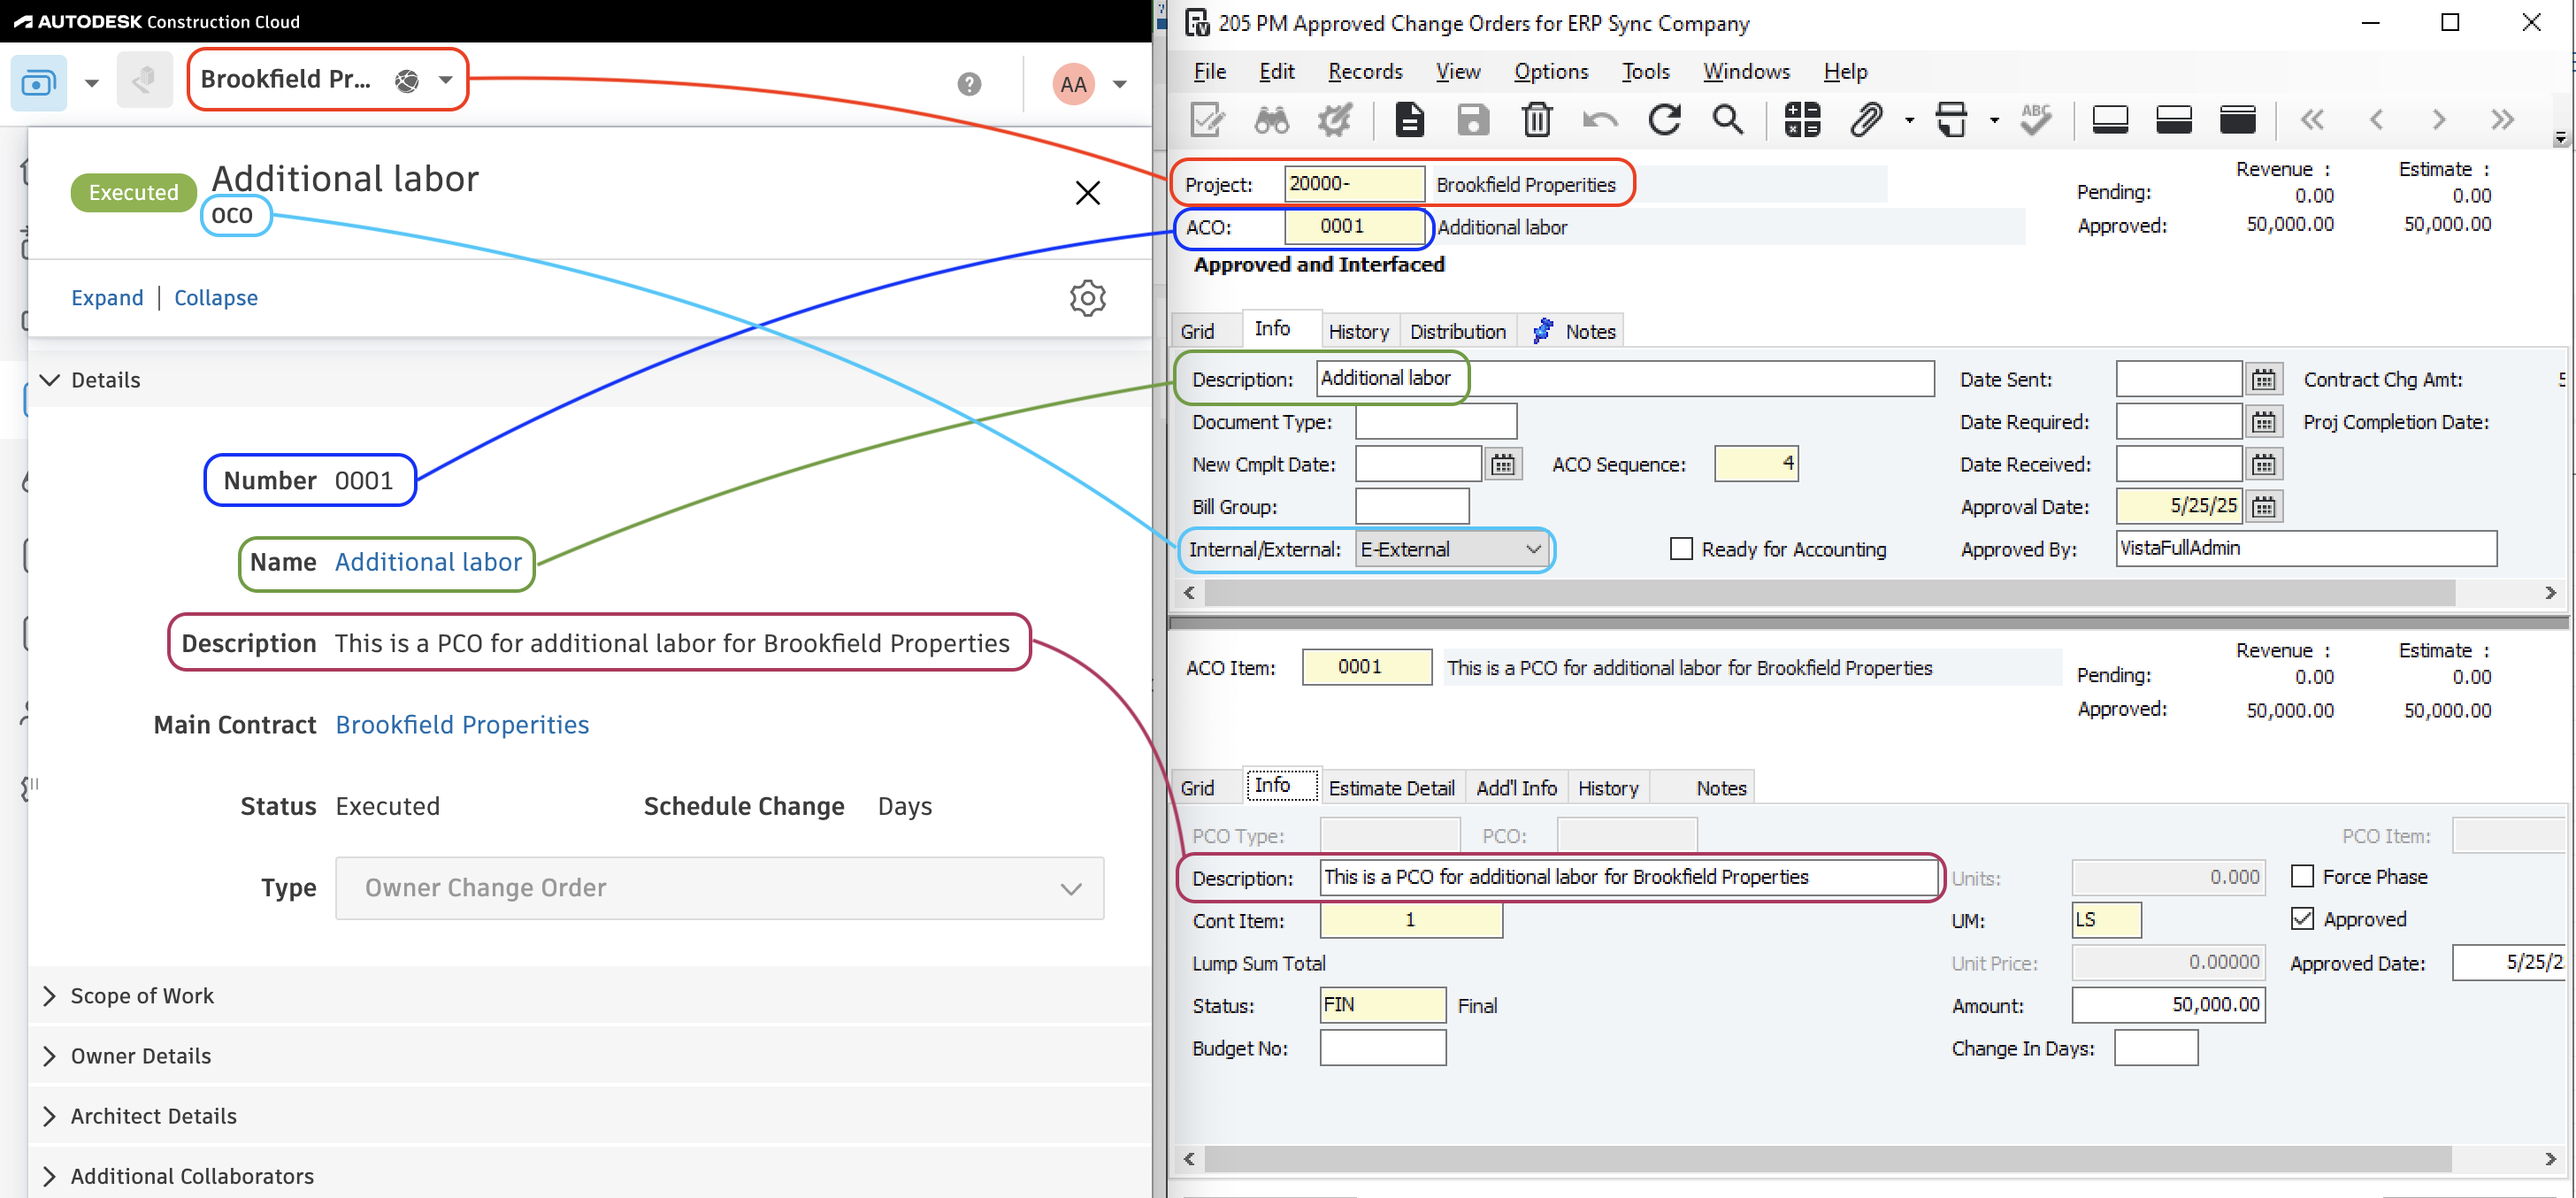Click the binoculars find icon

point(1271,120)
